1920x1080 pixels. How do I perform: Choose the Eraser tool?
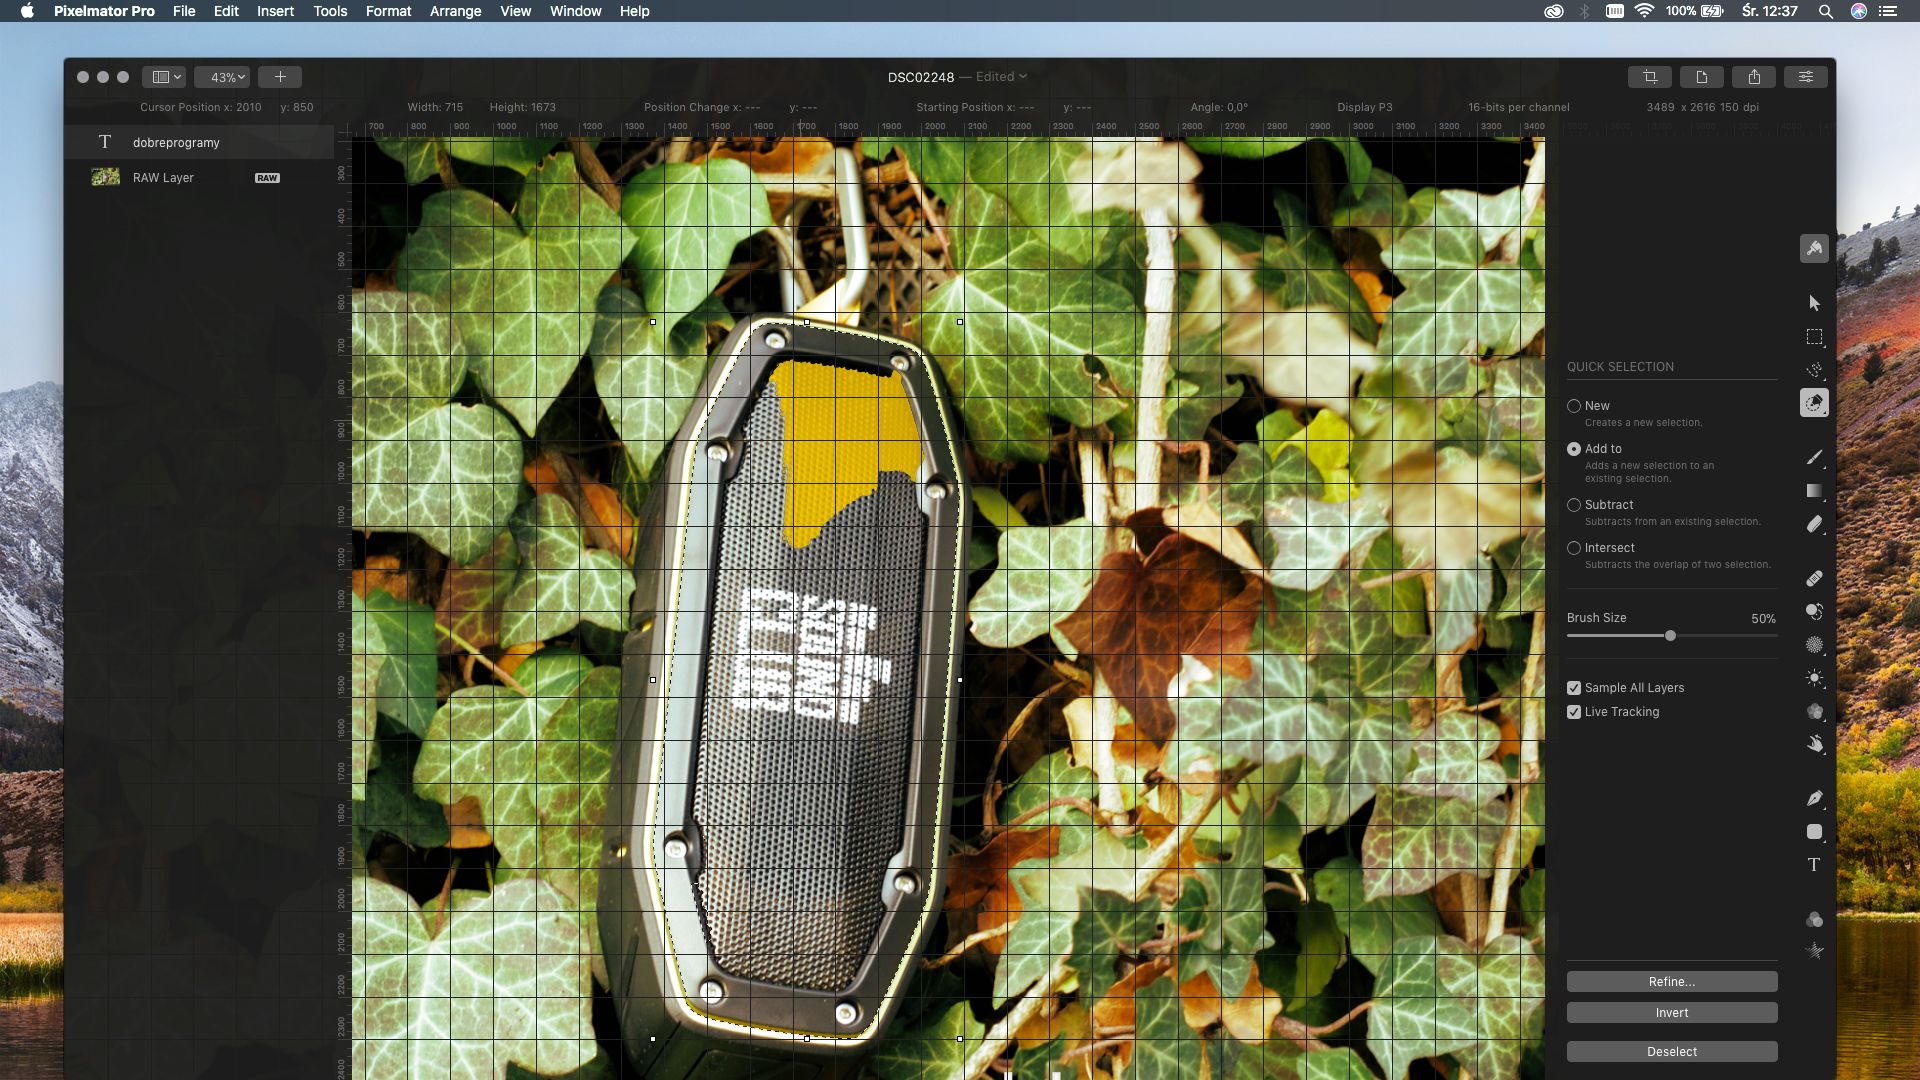pos(1814,524)
